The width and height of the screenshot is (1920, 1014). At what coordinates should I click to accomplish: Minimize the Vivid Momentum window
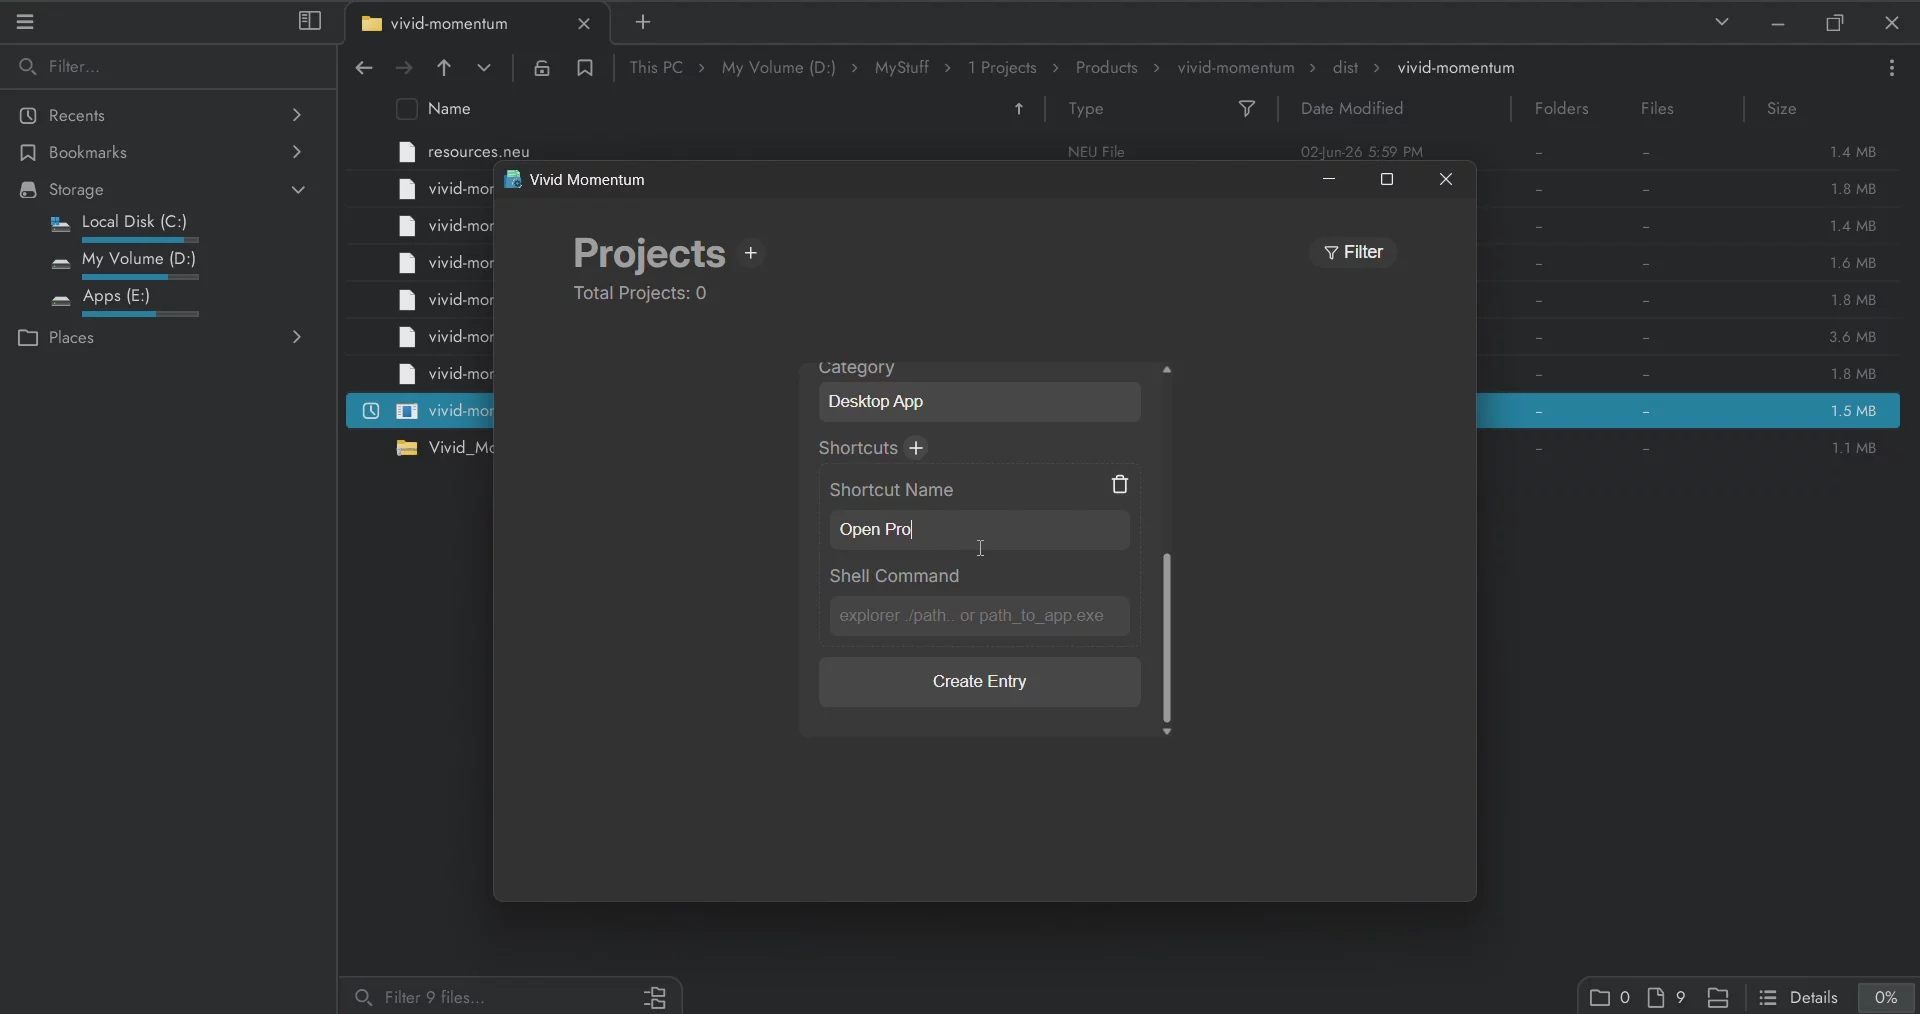1329,180
